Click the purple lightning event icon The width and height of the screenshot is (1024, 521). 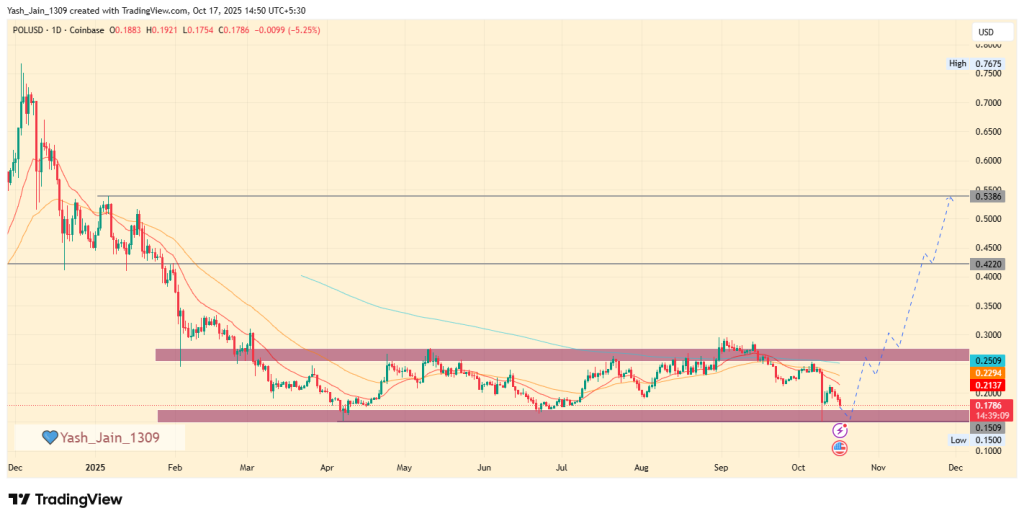coord(839,430)
